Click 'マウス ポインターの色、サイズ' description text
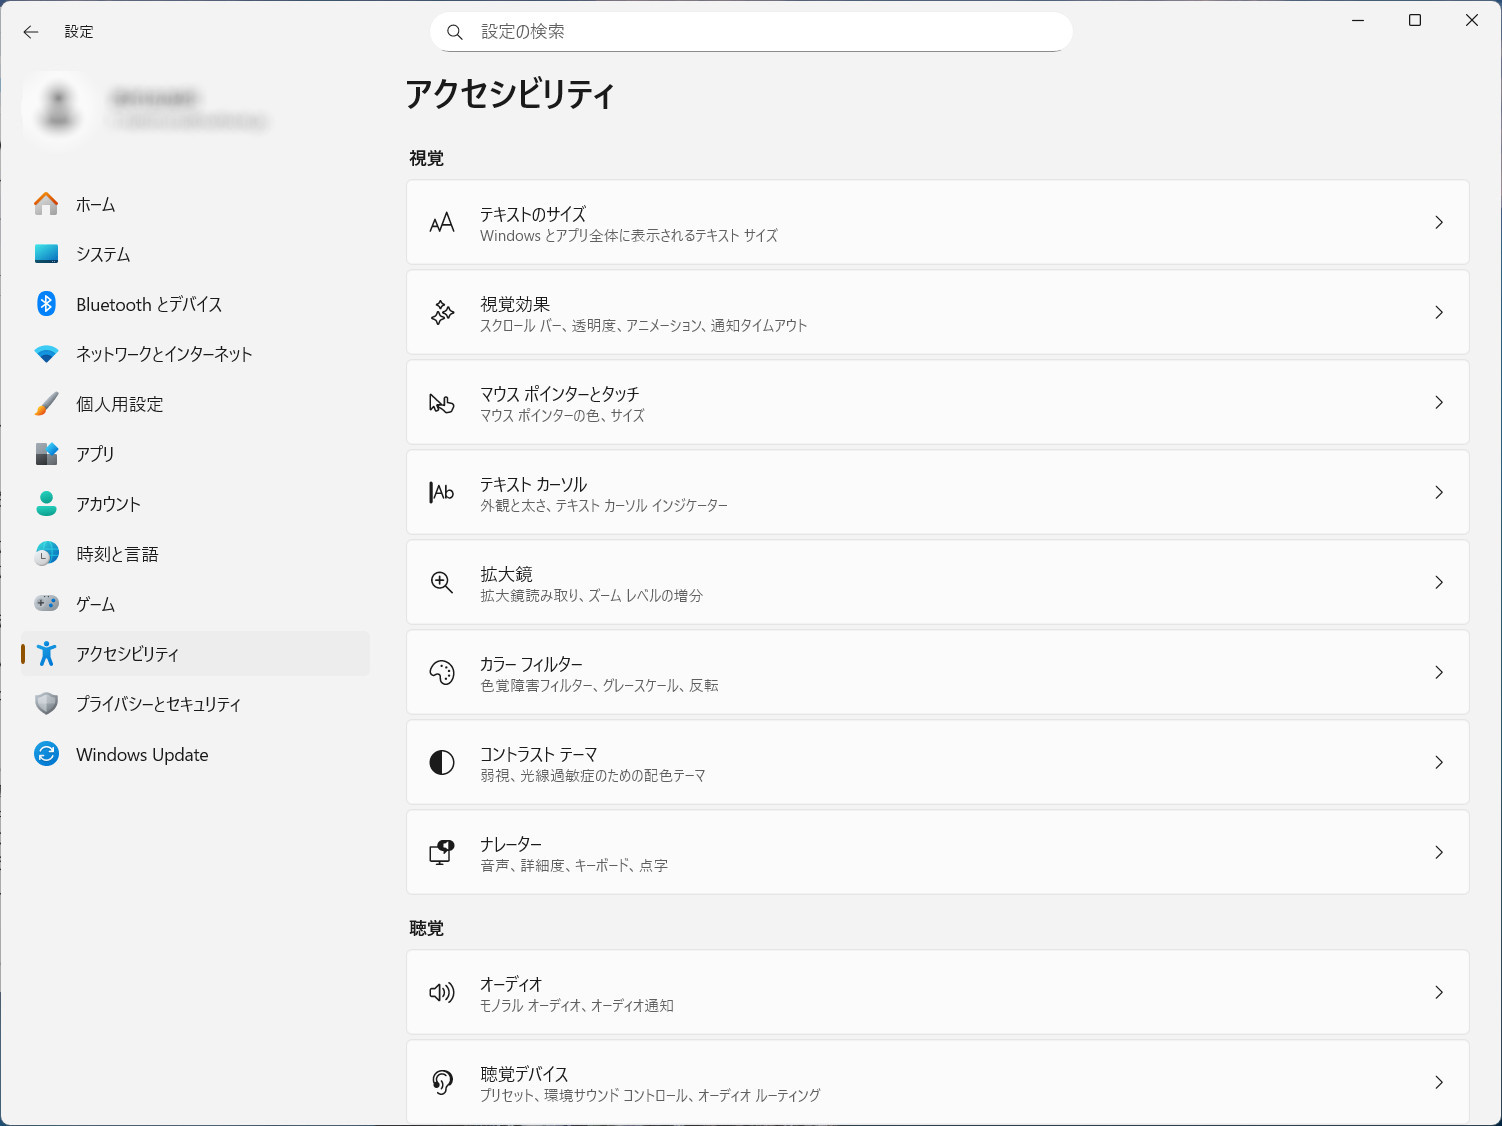Screen dimensions: 1502x1126 click(x=562, y=416)
